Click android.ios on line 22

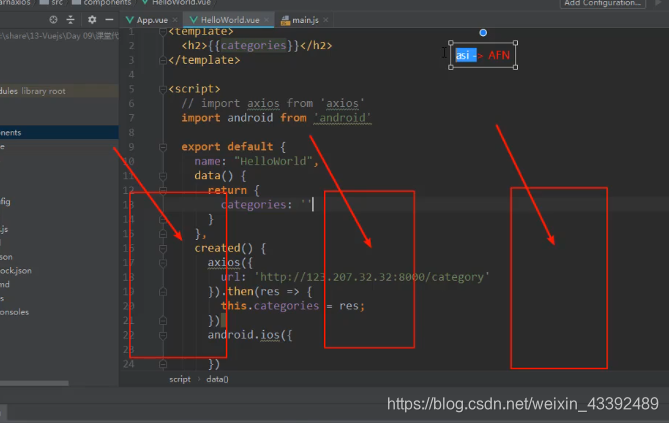coord(244,335)
